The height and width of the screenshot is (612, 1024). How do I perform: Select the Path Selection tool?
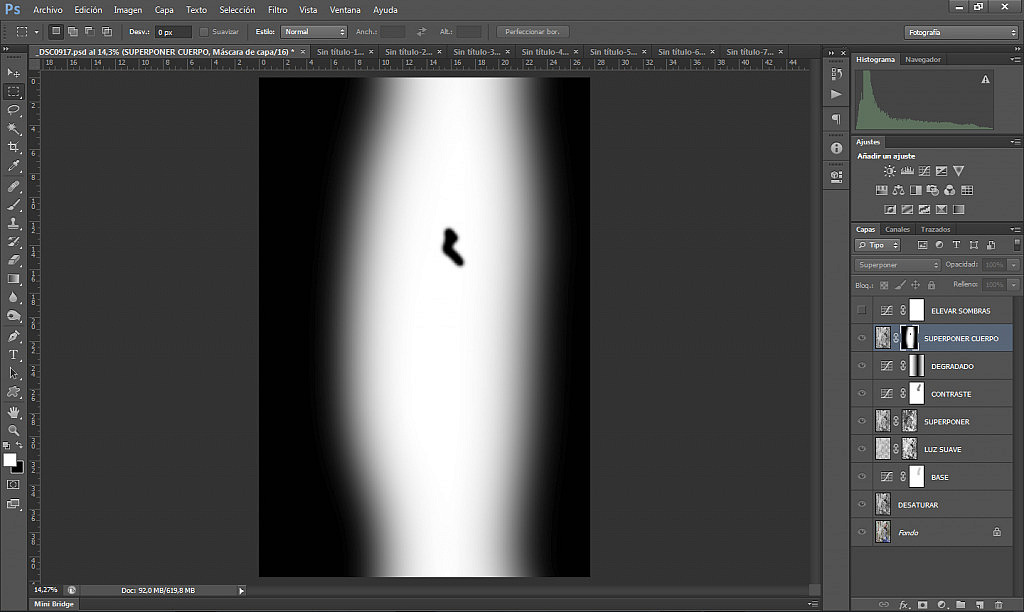coord(14,374)
